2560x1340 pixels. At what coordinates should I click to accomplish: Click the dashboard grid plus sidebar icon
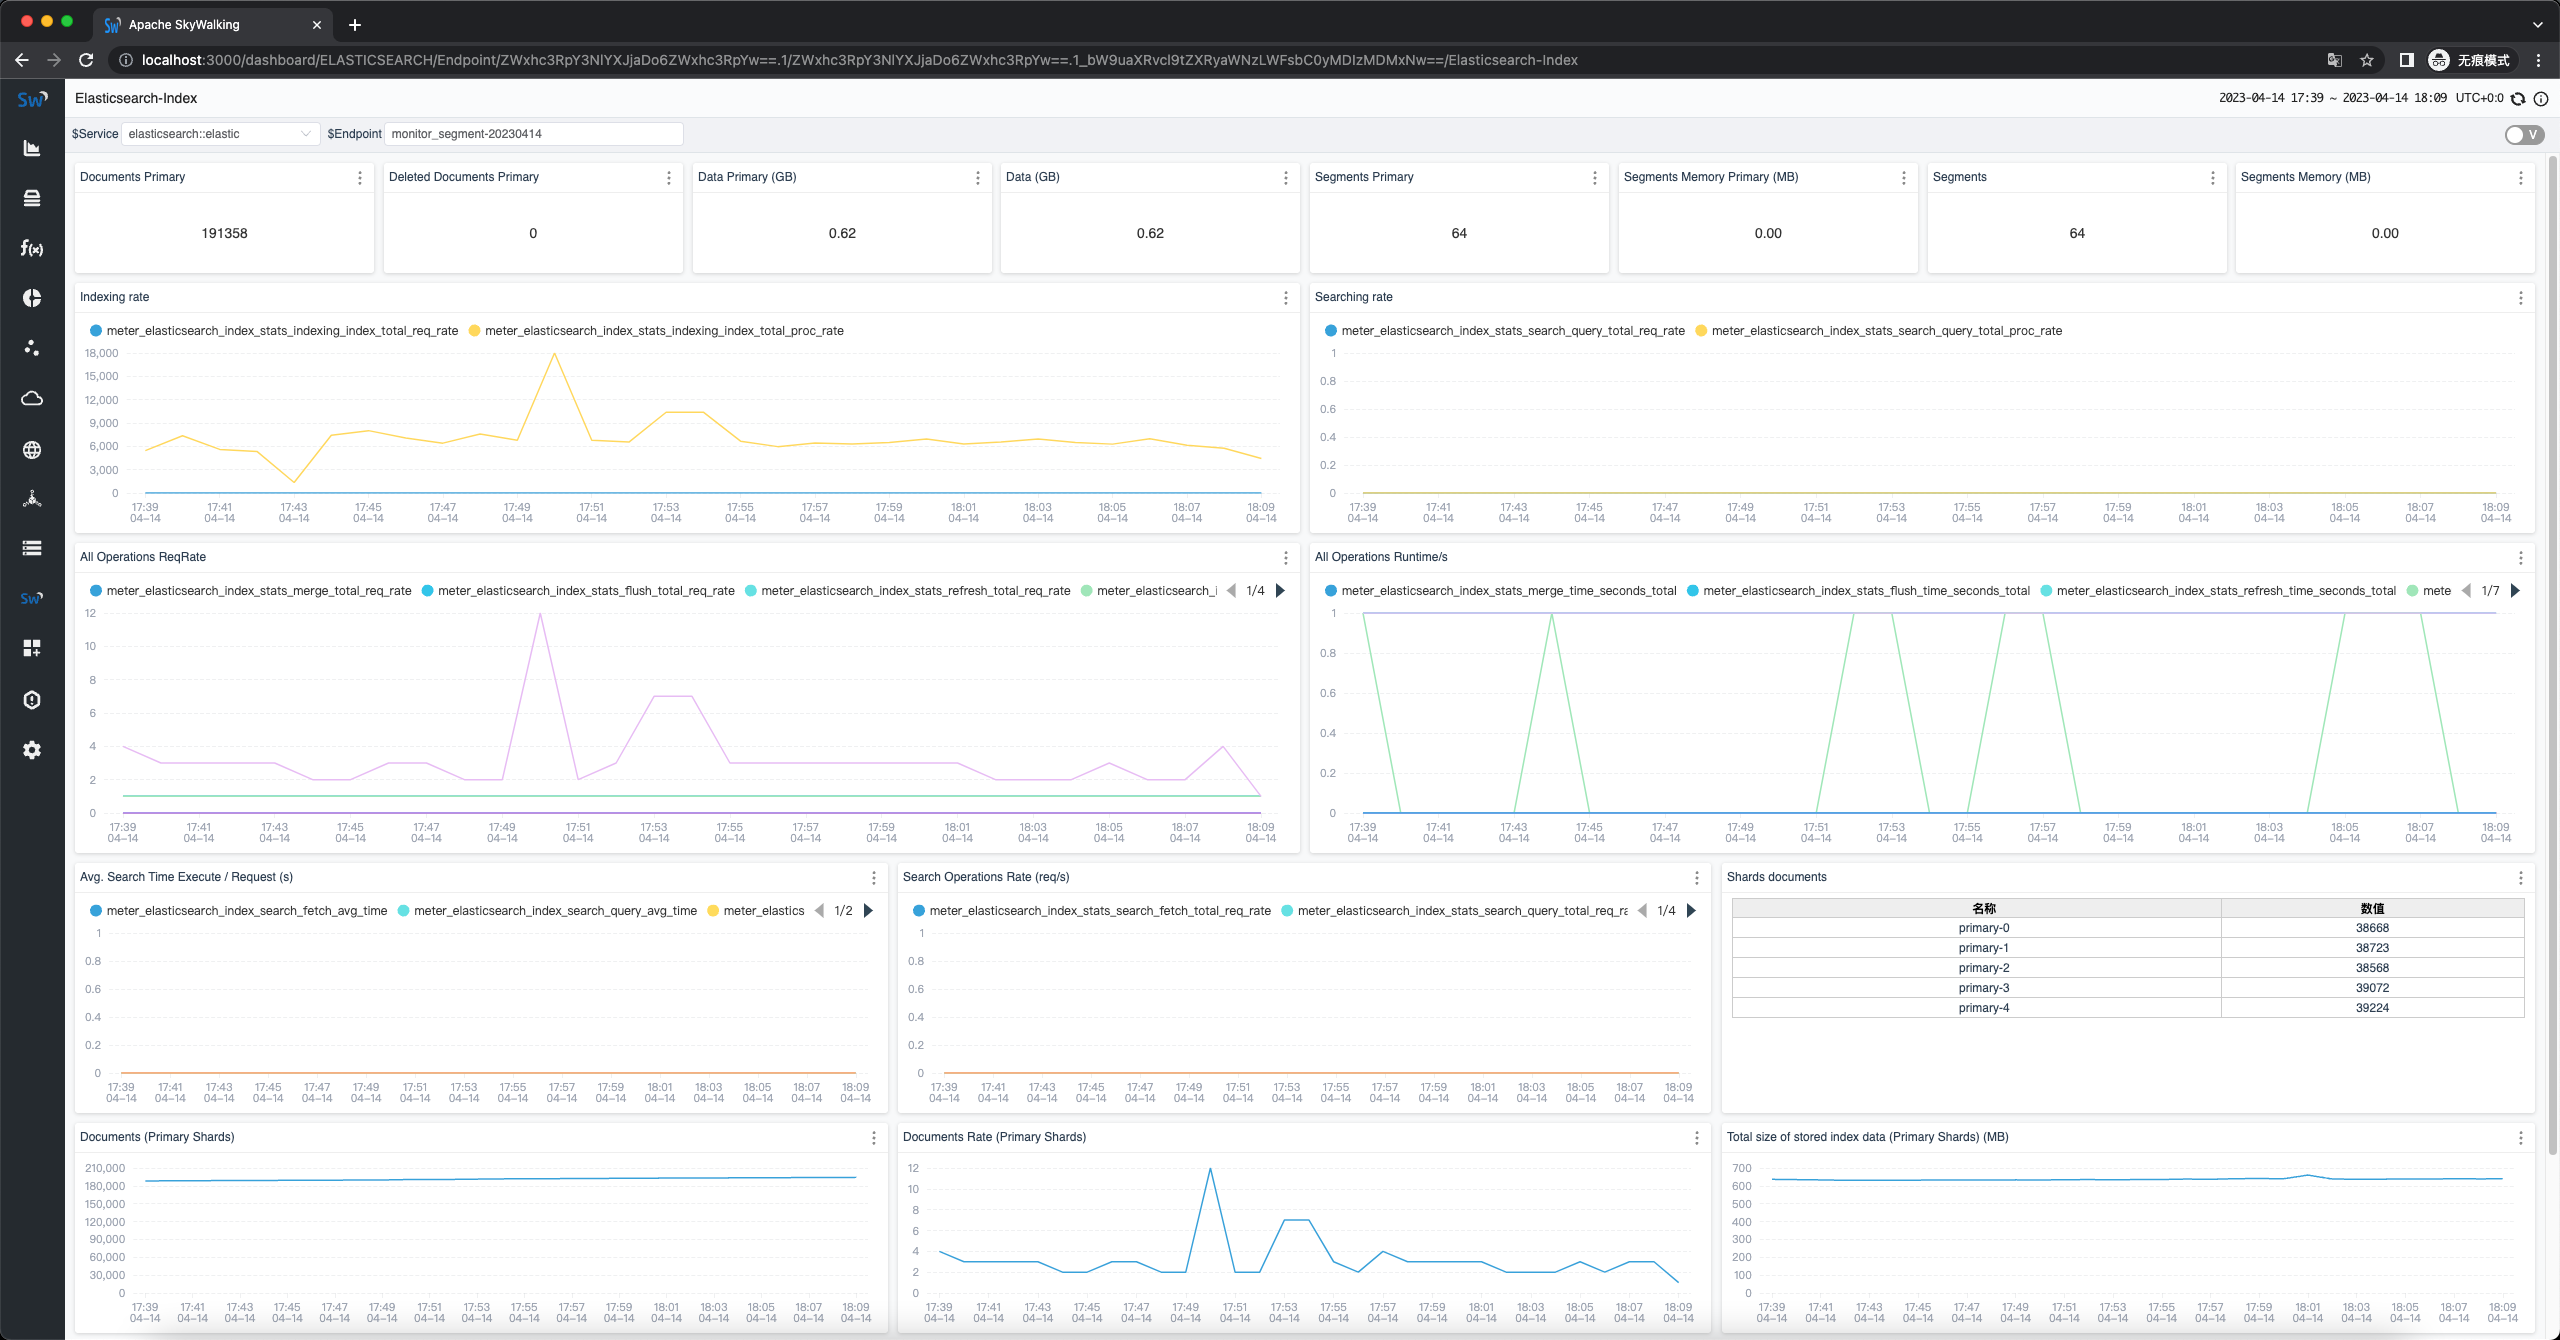click(x=32, y=648)
